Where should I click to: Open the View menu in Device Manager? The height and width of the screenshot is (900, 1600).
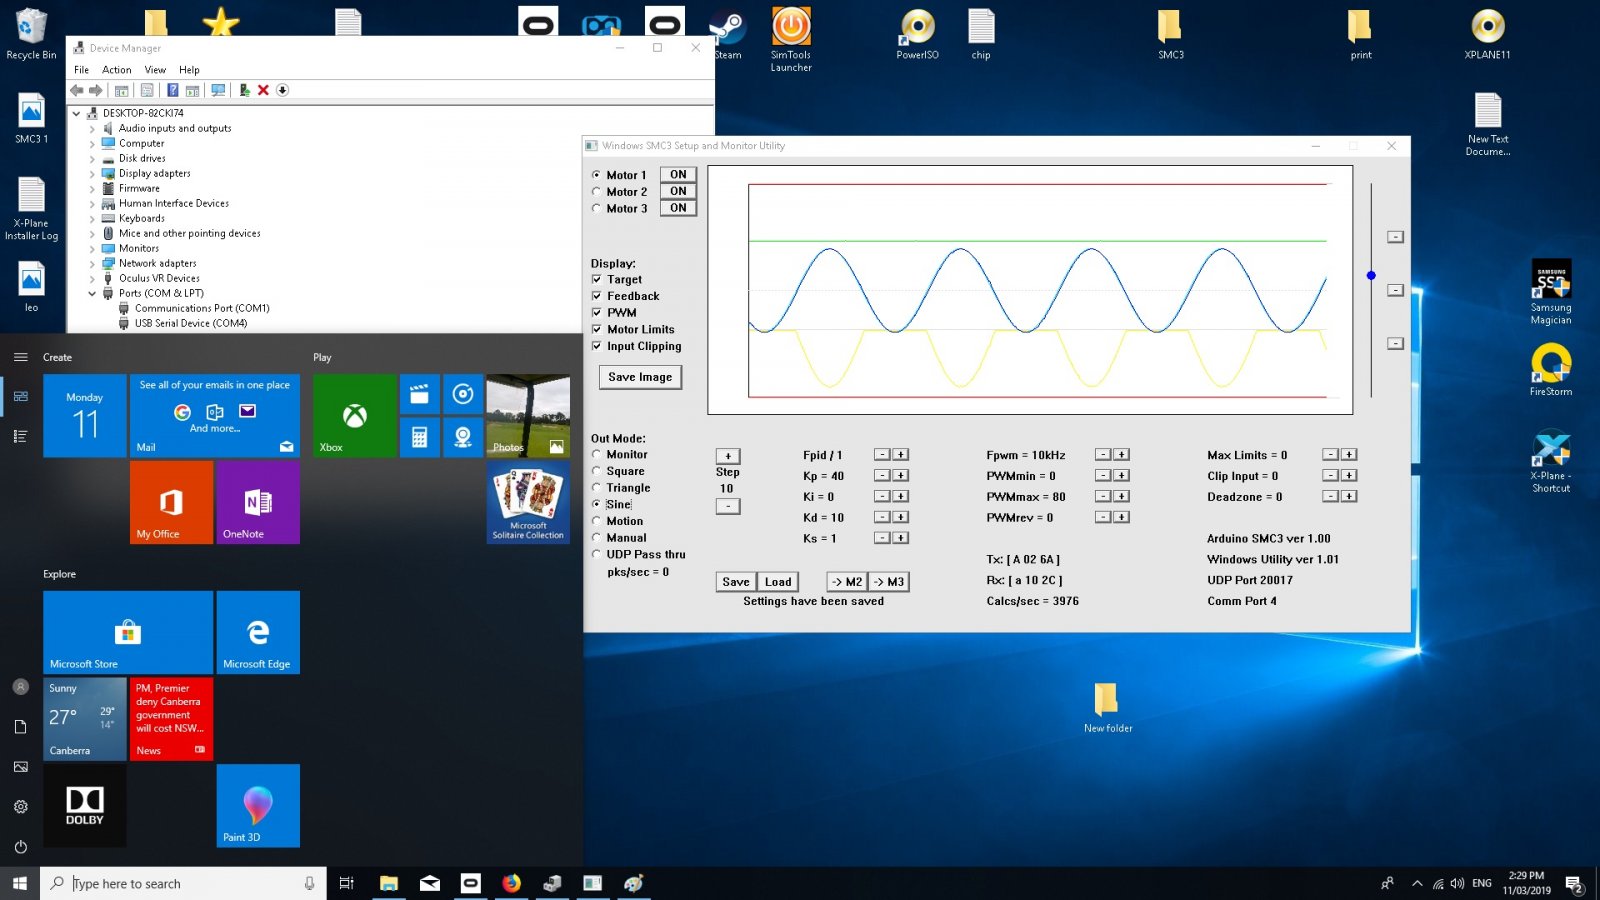(155, 70)
